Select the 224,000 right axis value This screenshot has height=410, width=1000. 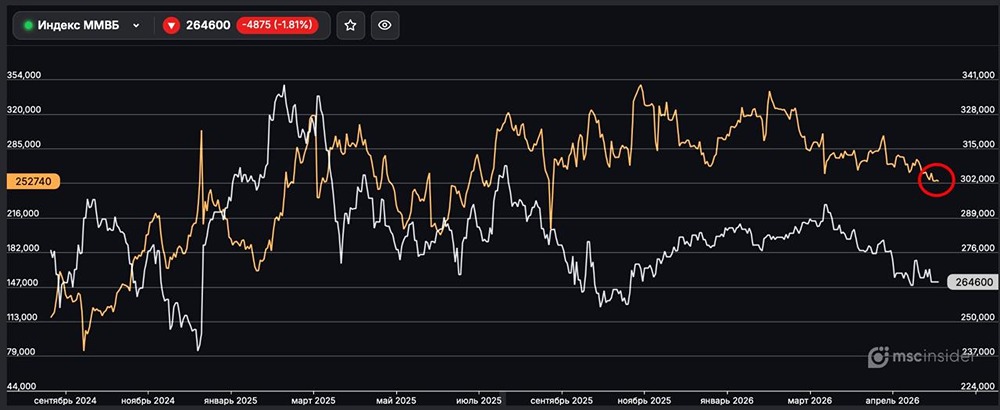978,387
